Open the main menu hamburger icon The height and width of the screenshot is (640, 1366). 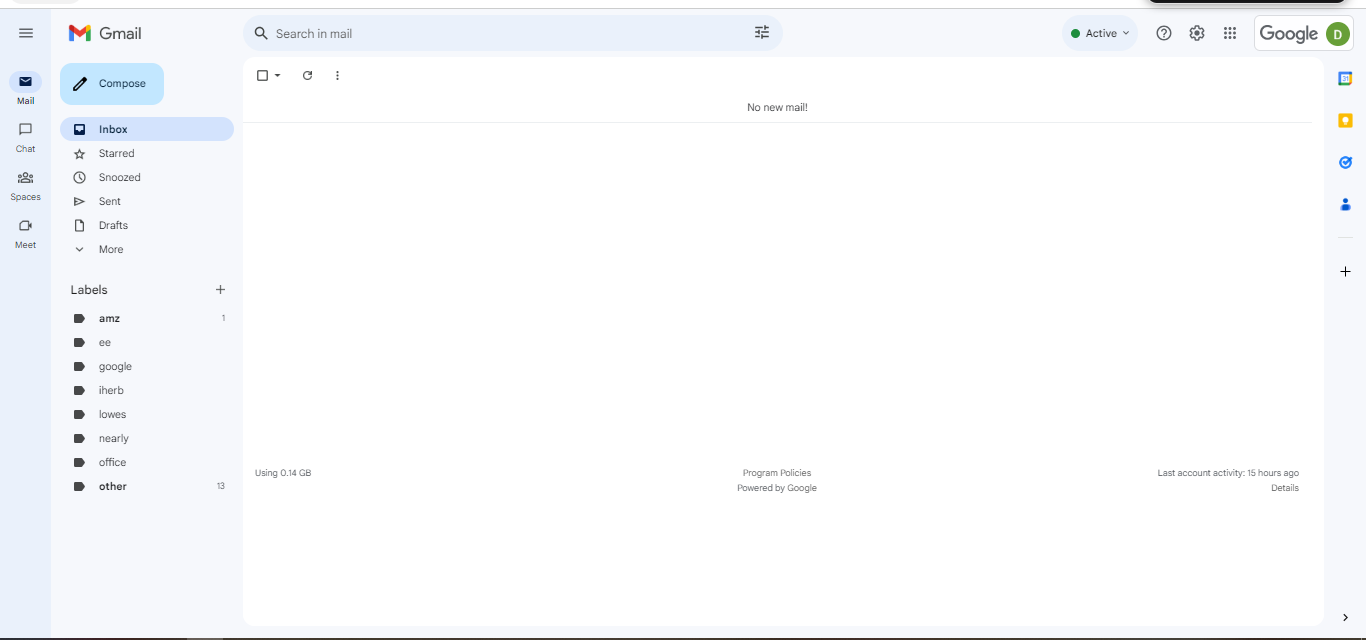point(26,33)
